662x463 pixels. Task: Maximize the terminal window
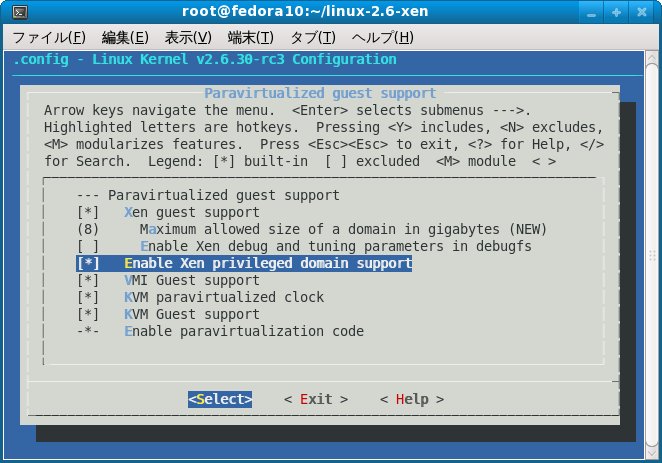pos(616,12)
